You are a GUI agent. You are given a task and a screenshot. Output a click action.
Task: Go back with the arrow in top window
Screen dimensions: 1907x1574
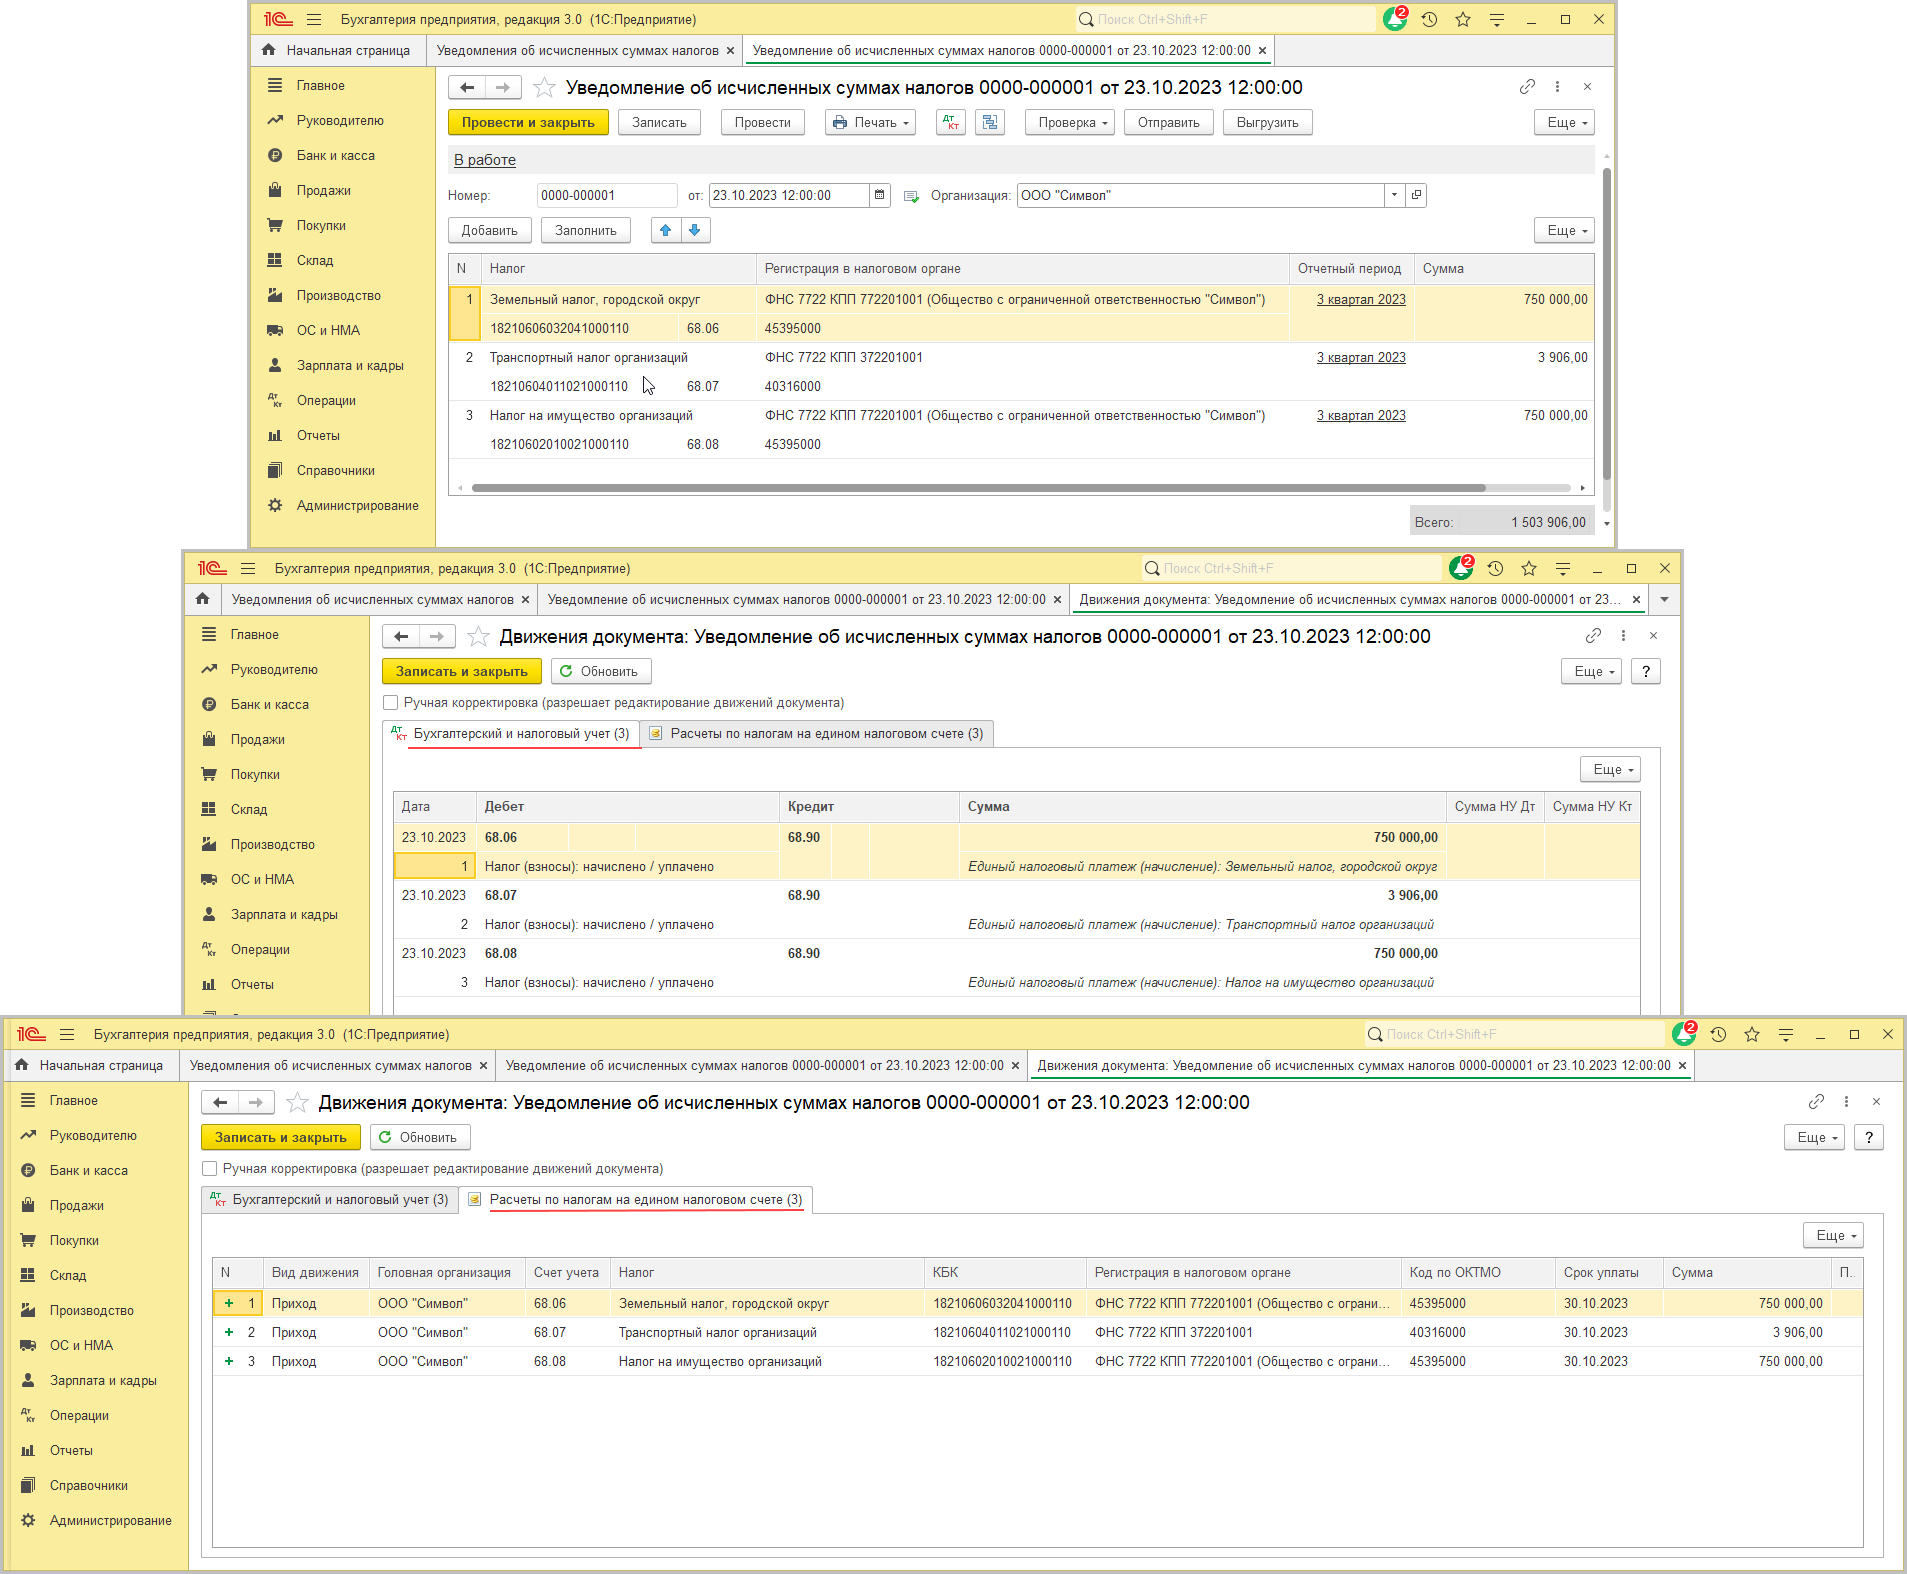[x=467, y=88]
